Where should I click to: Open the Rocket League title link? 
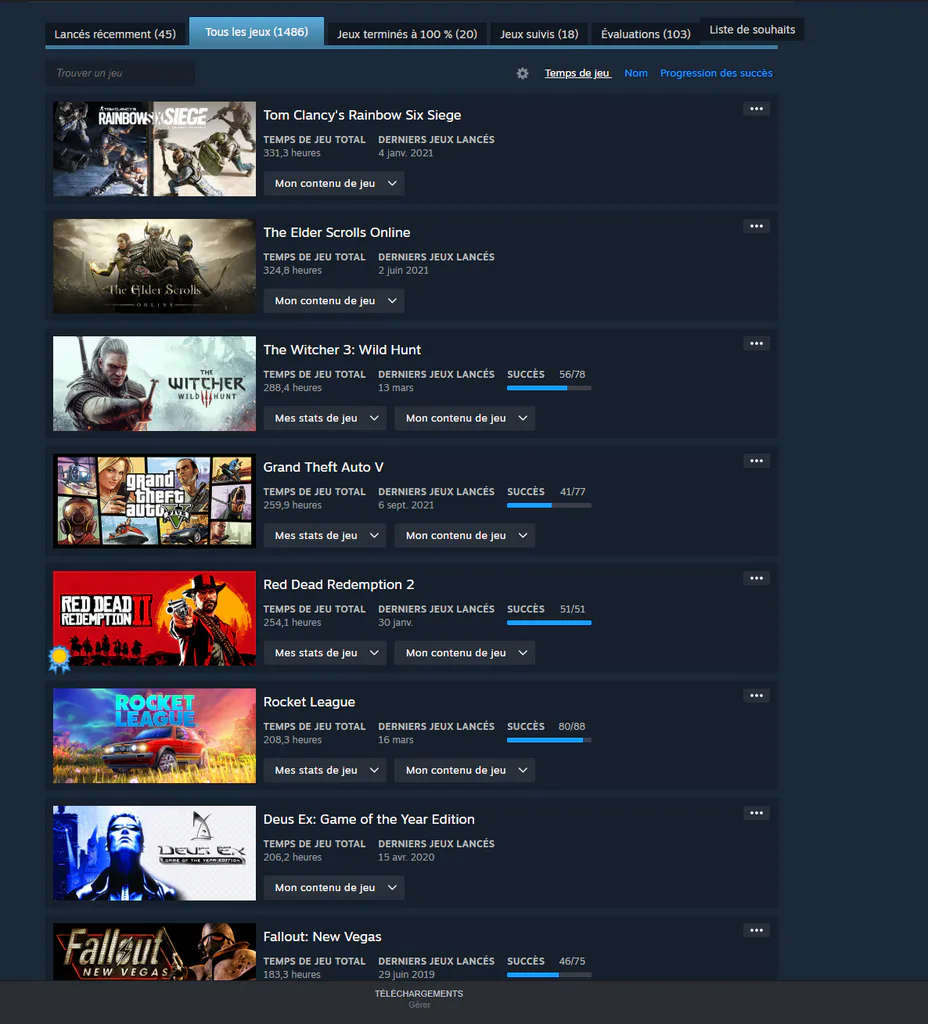coord(309,702)
